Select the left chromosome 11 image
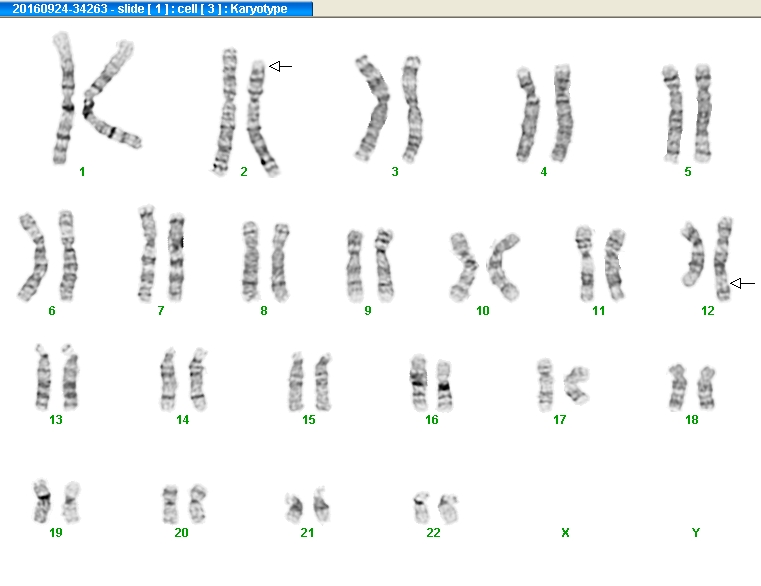761x586 pixels. tap(586, 263)
